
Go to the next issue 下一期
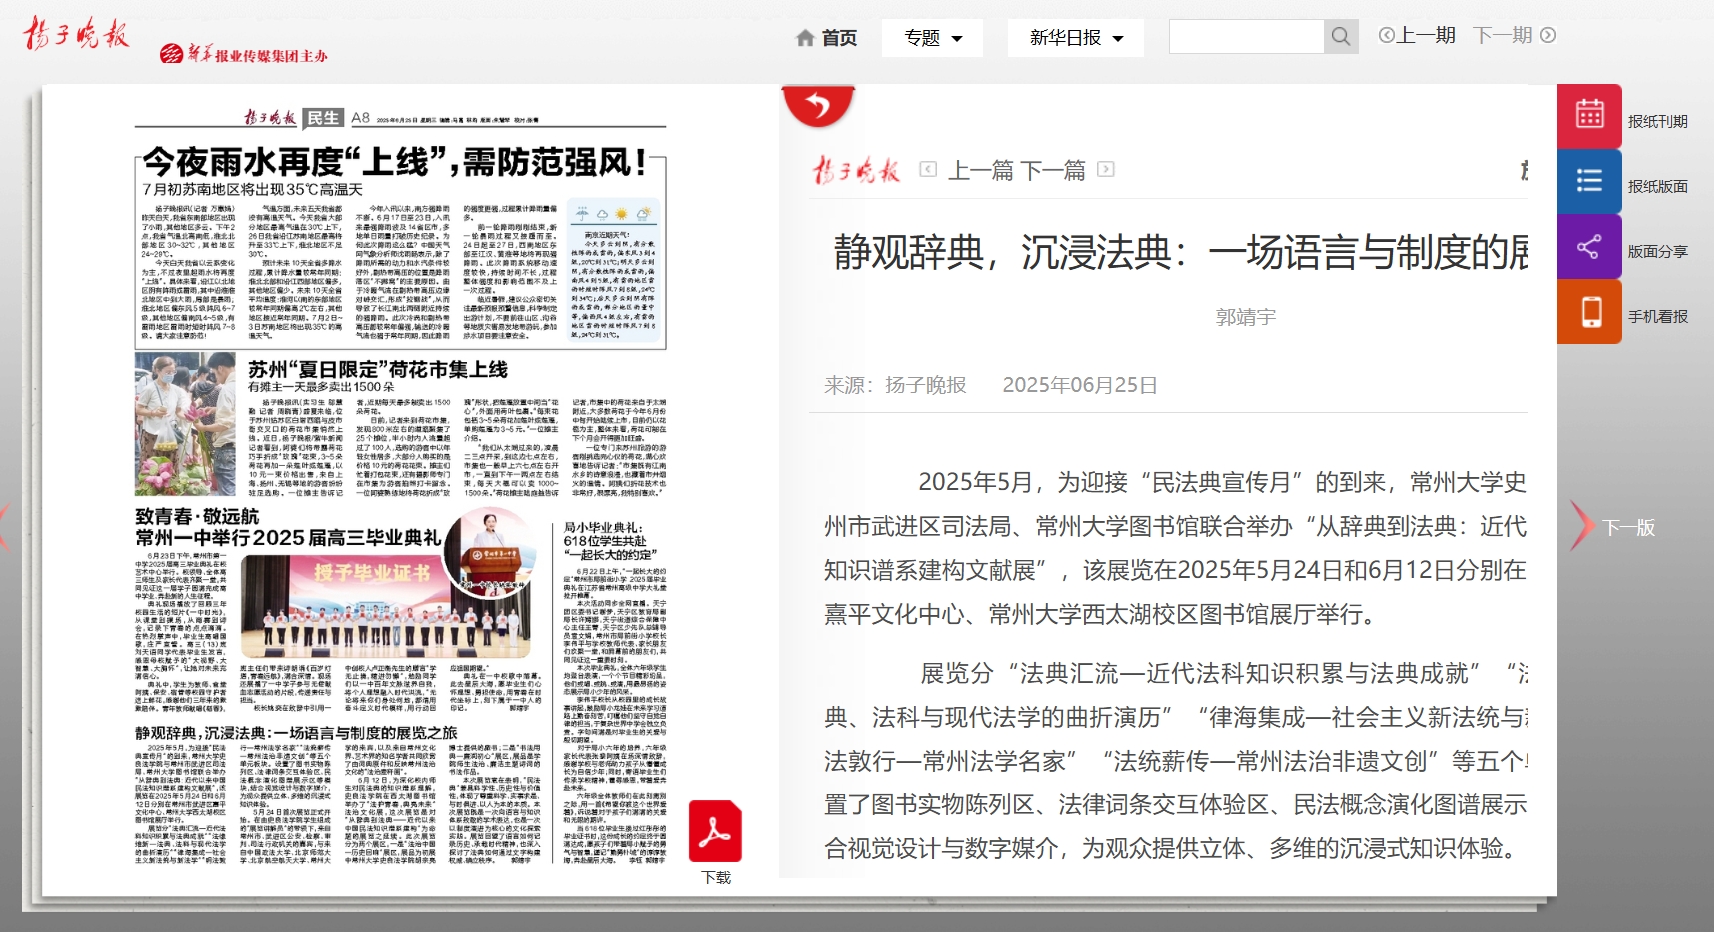pos(1513,36)
